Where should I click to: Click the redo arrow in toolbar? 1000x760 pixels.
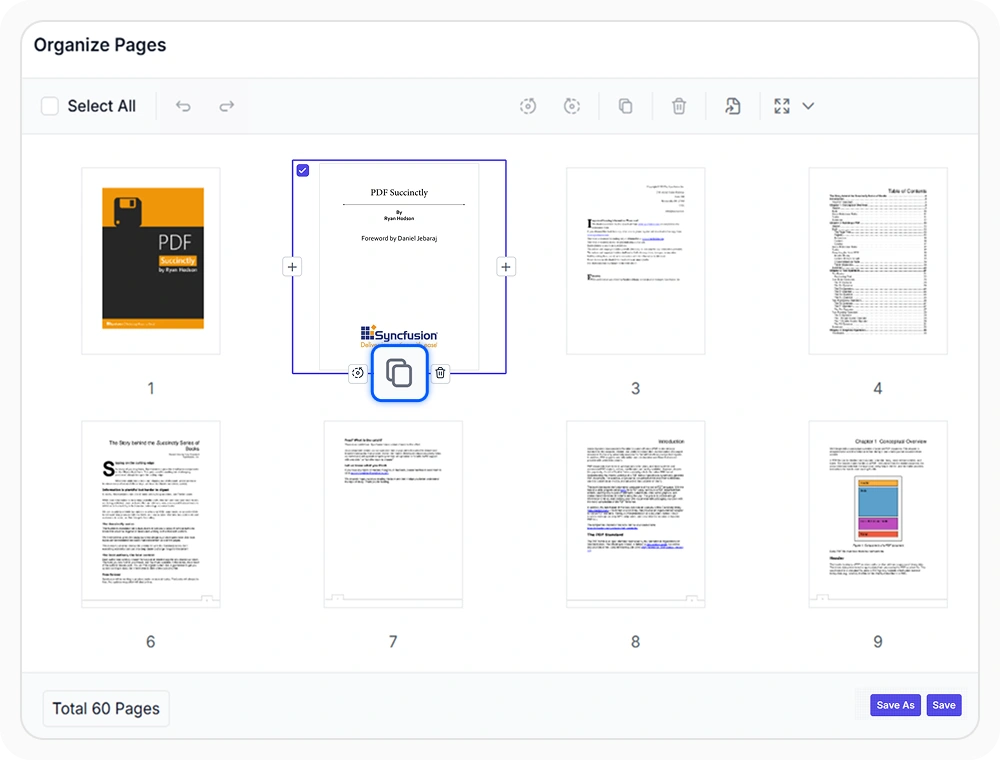[226, 106]
